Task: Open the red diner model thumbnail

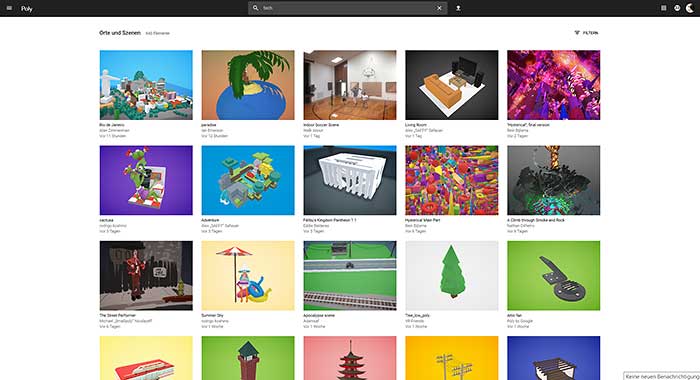Action: 146,358
